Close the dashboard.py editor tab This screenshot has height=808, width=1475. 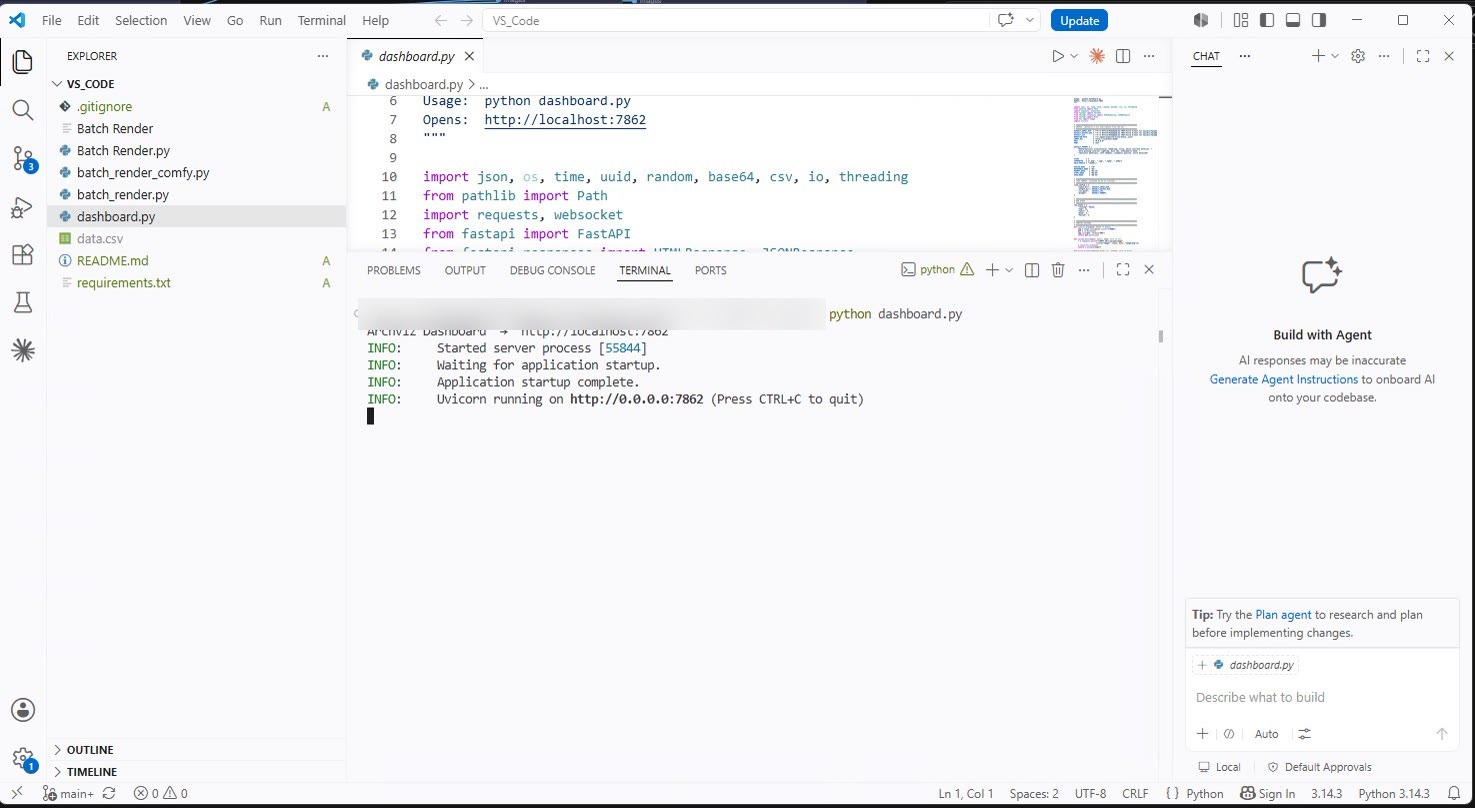click(x=469, y=56)
